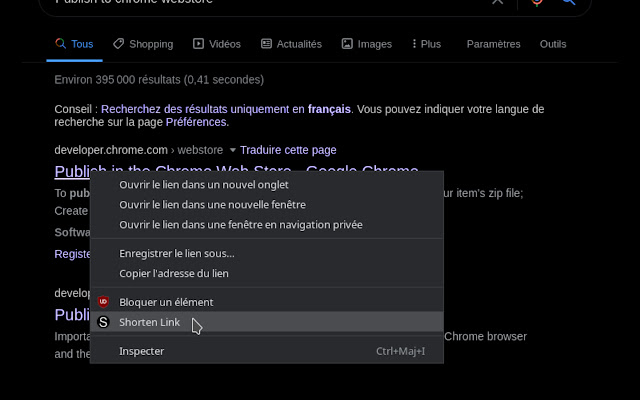
Task: Click the Actualités newspaper icon
Action: click(266, 44)
